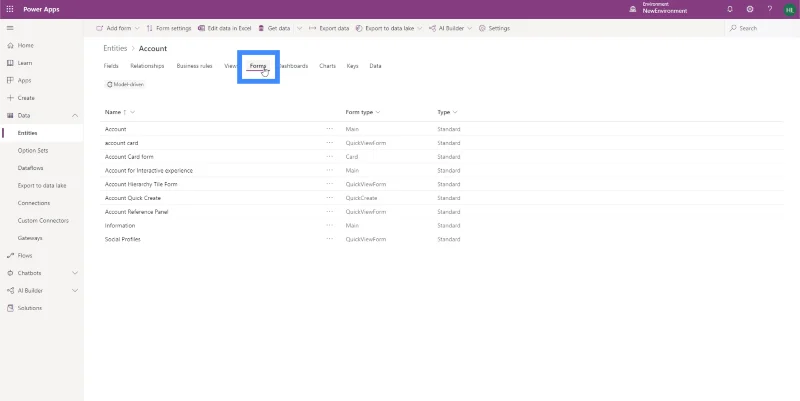Click the Create plus icon
This screenshot has height=401, width=800.
coord(10,97)
